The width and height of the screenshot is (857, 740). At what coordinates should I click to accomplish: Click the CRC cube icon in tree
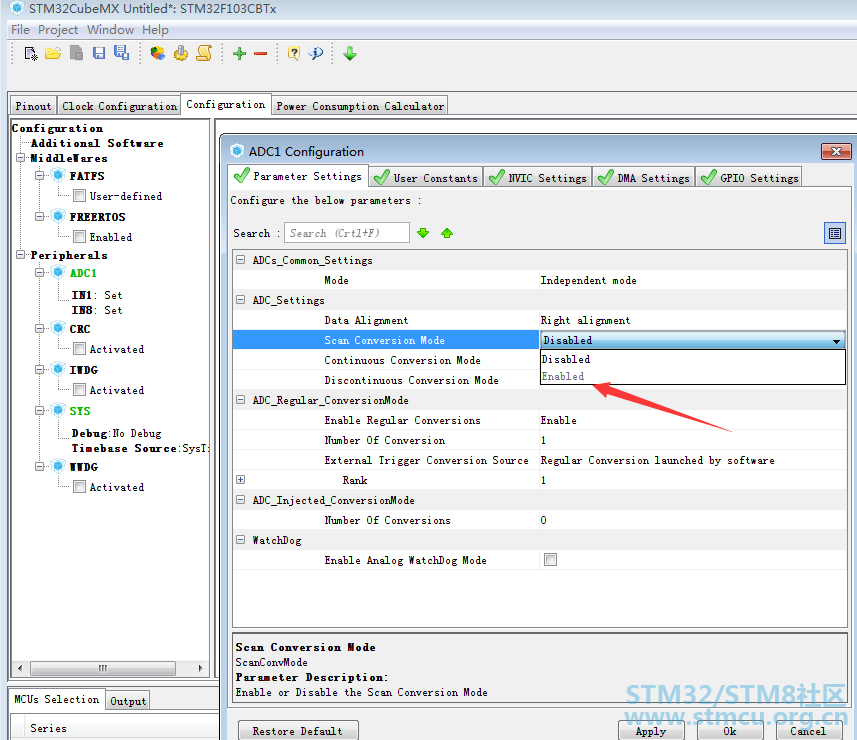(58, 328)
